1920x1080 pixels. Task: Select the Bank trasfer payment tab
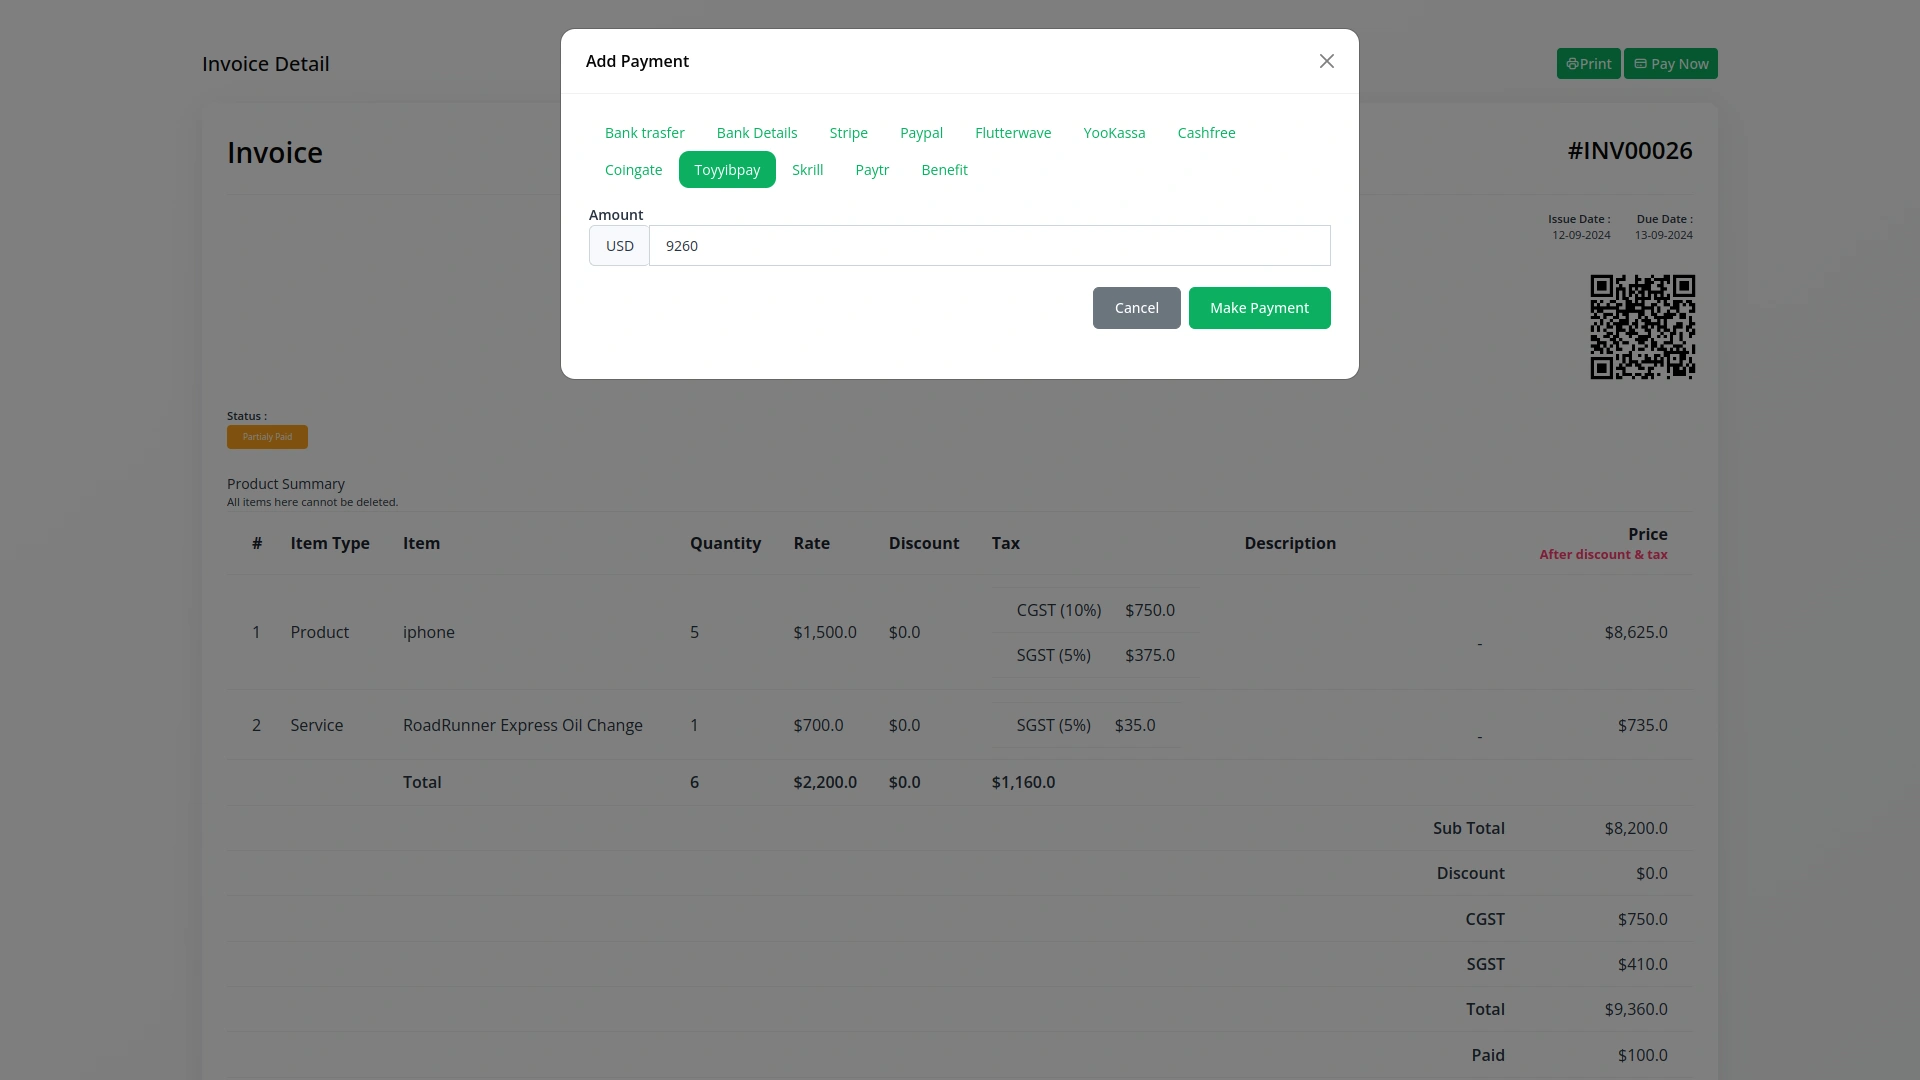[x=644, y=133]
